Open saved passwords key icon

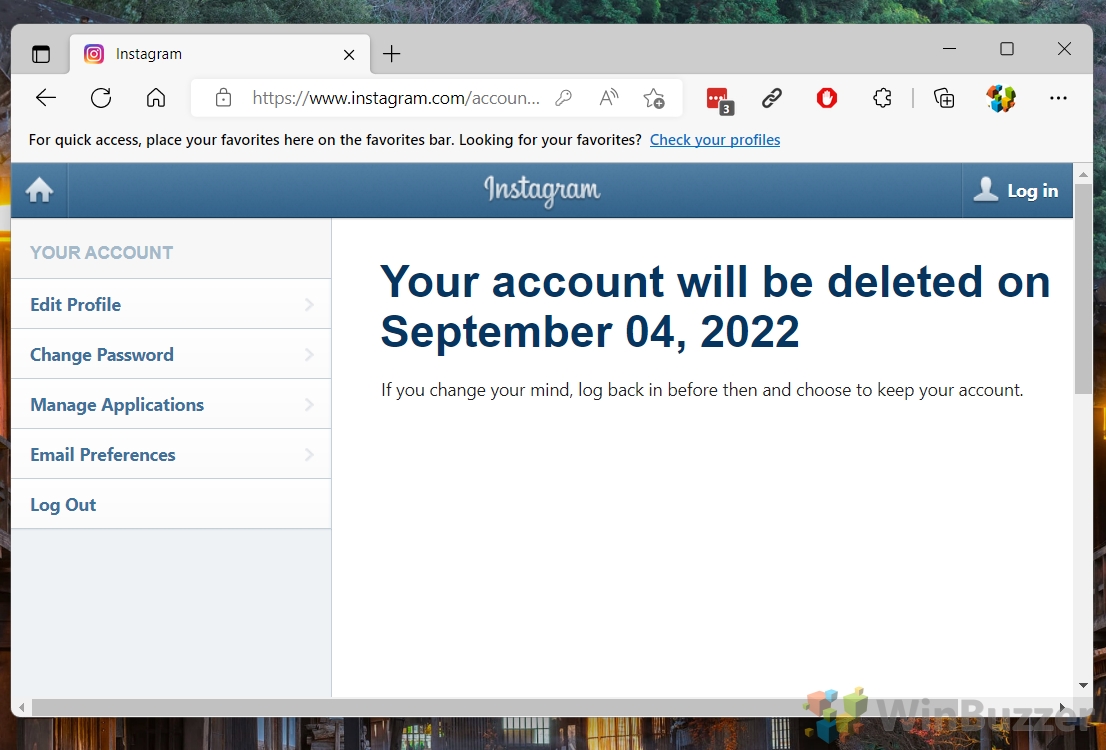pos(563,97)
